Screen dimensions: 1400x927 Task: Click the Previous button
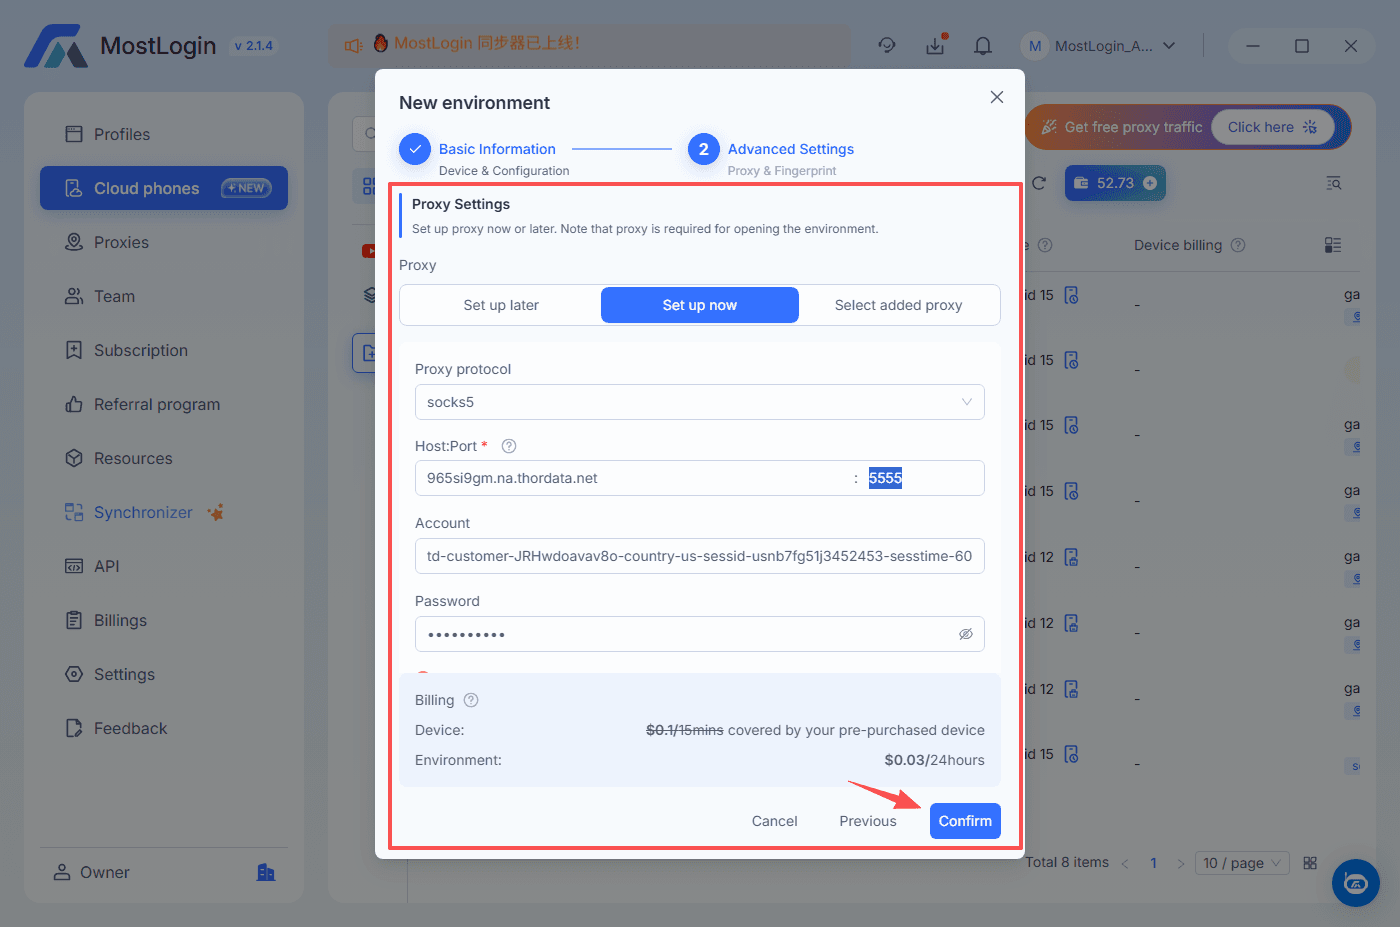(x=868, y=821)
